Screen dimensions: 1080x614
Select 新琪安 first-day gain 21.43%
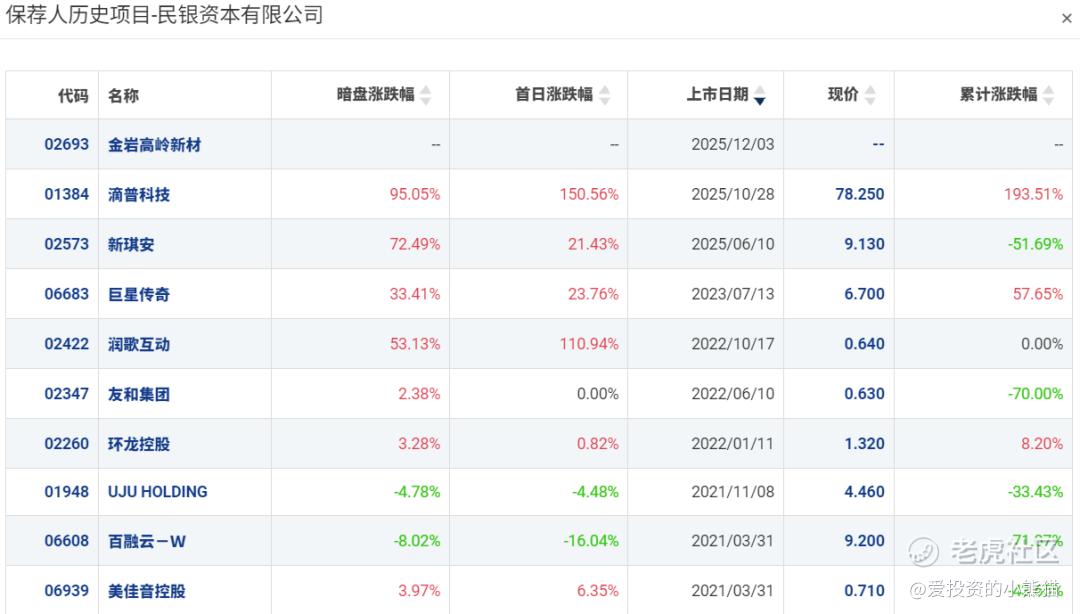(x=593, y=244)
